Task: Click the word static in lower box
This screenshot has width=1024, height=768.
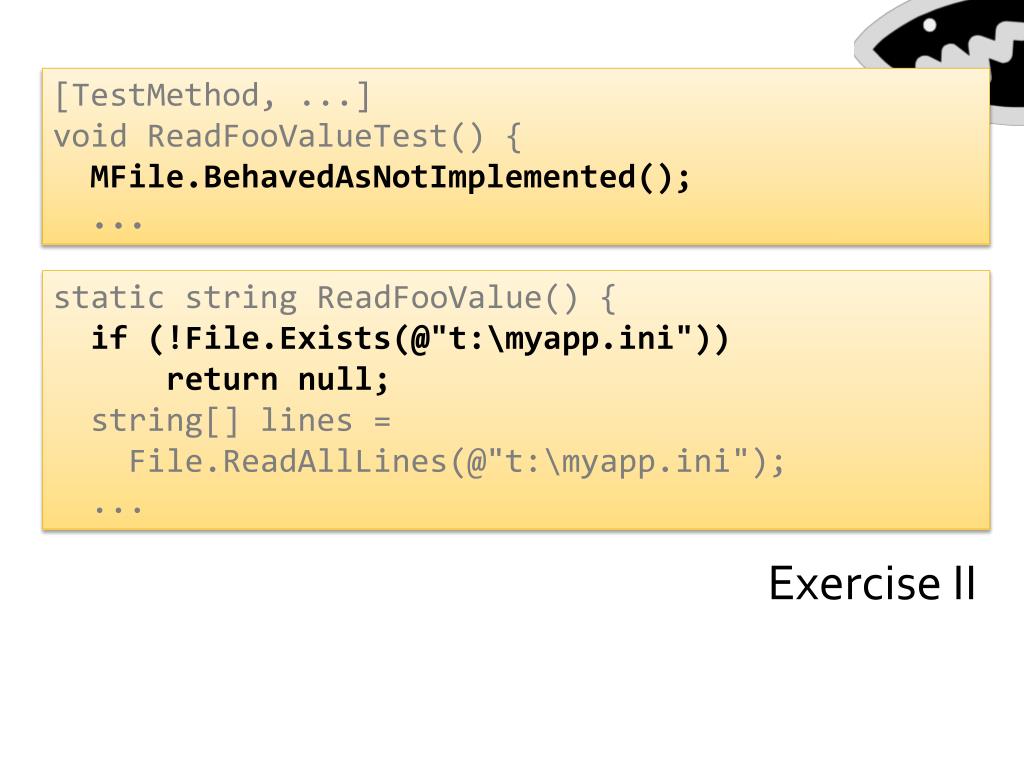Action: tap(109, 298)
